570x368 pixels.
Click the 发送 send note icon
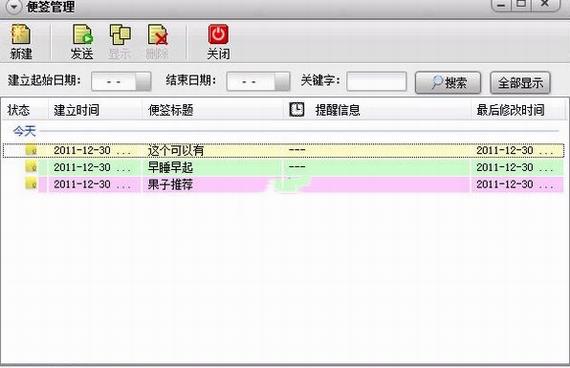click(x=83, y=34)
